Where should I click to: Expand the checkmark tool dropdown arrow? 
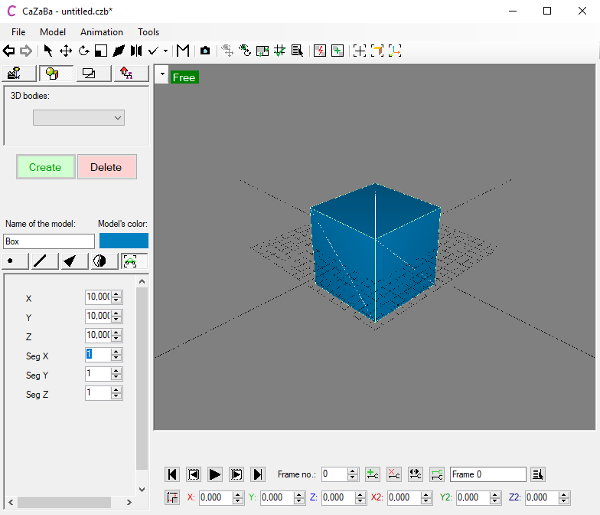pos(165,50)
